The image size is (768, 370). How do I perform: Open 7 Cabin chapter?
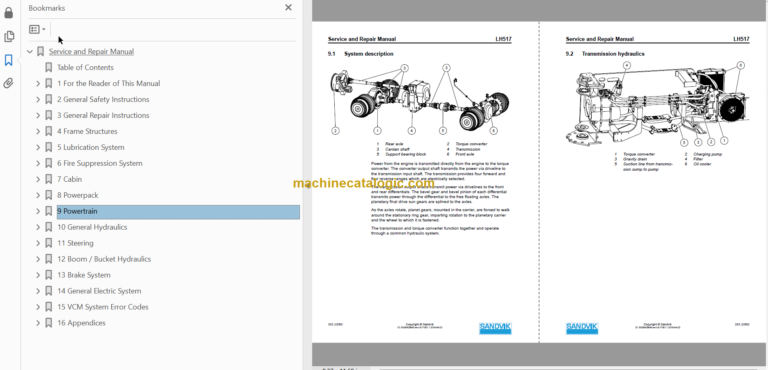[x=70, y=179]
